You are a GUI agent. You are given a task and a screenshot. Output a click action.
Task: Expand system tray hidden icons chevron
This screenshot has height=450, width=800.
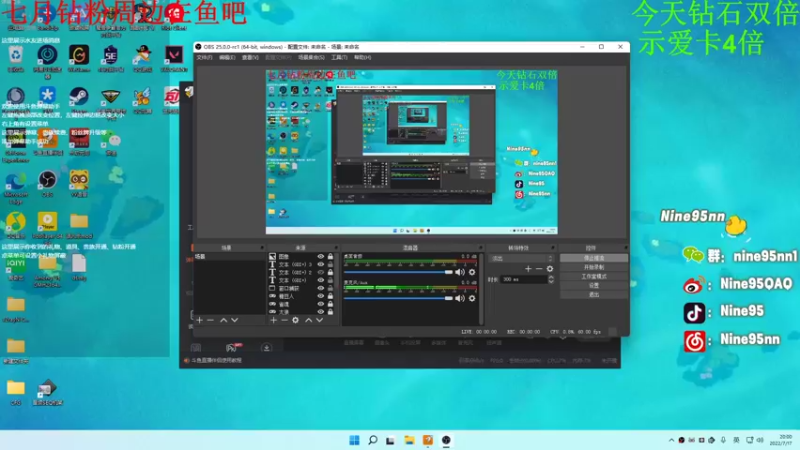(671, 440)
